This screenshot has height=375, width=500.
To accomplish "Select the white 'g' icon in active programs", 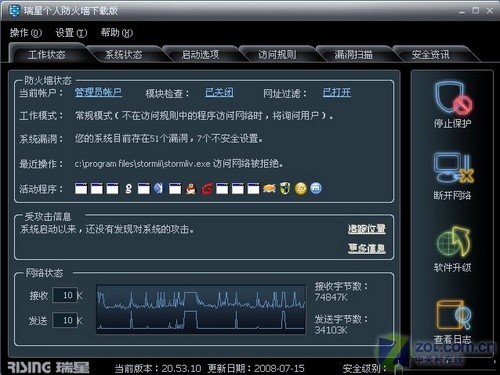I will pos(128,189).
